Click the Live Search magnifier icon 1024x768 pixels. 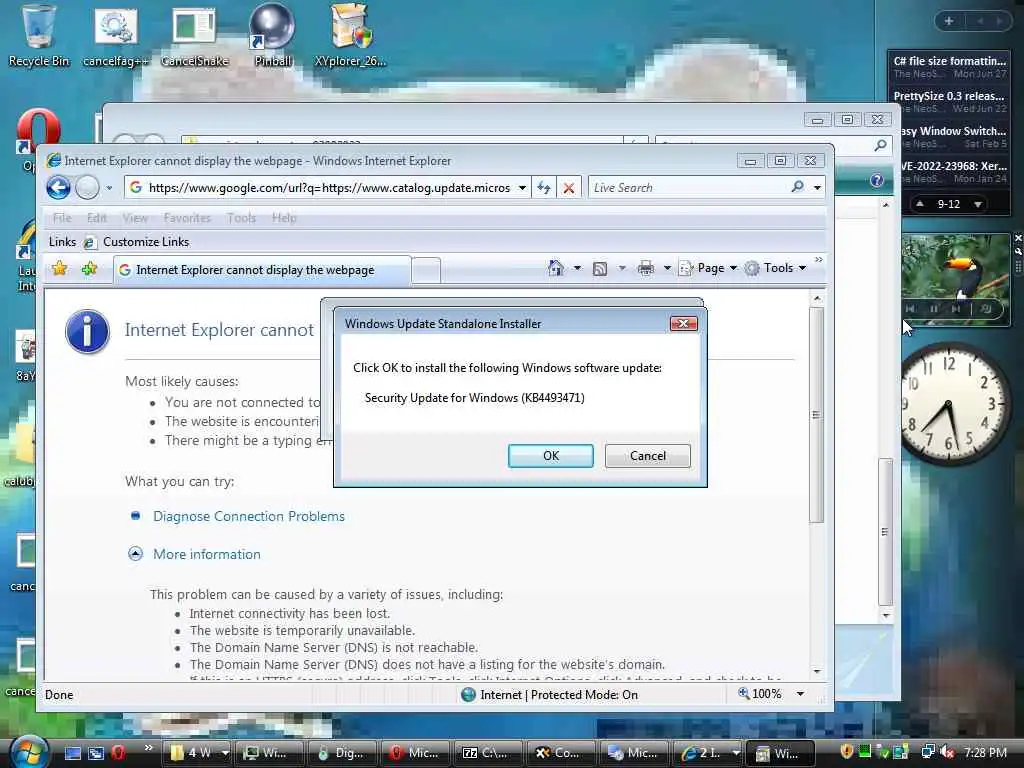[x=797, y=187]
